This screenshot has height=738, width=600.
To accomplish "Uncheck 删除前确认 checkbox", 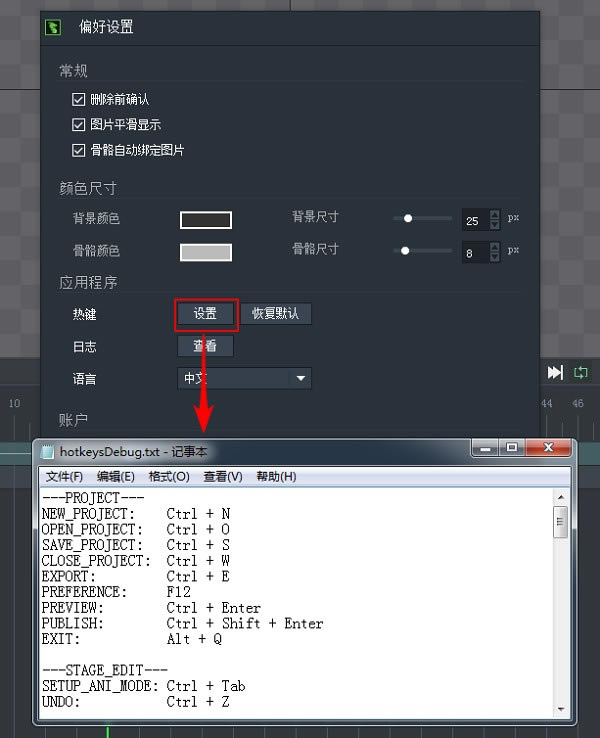I will click(79, 100).
